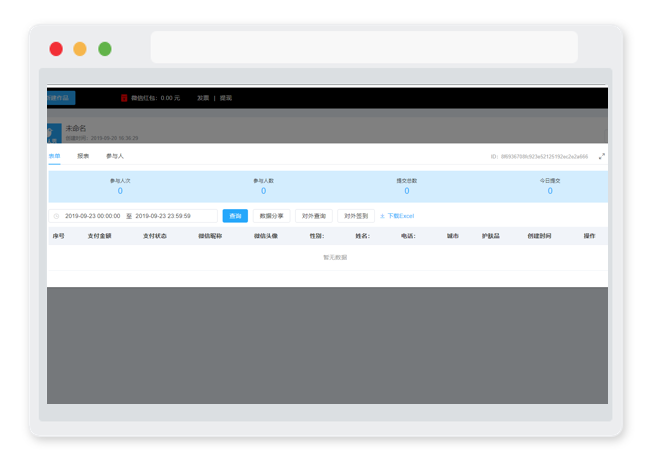
Task: Click start date 2019-09-23 00:00:00
Action: (93, 216)
